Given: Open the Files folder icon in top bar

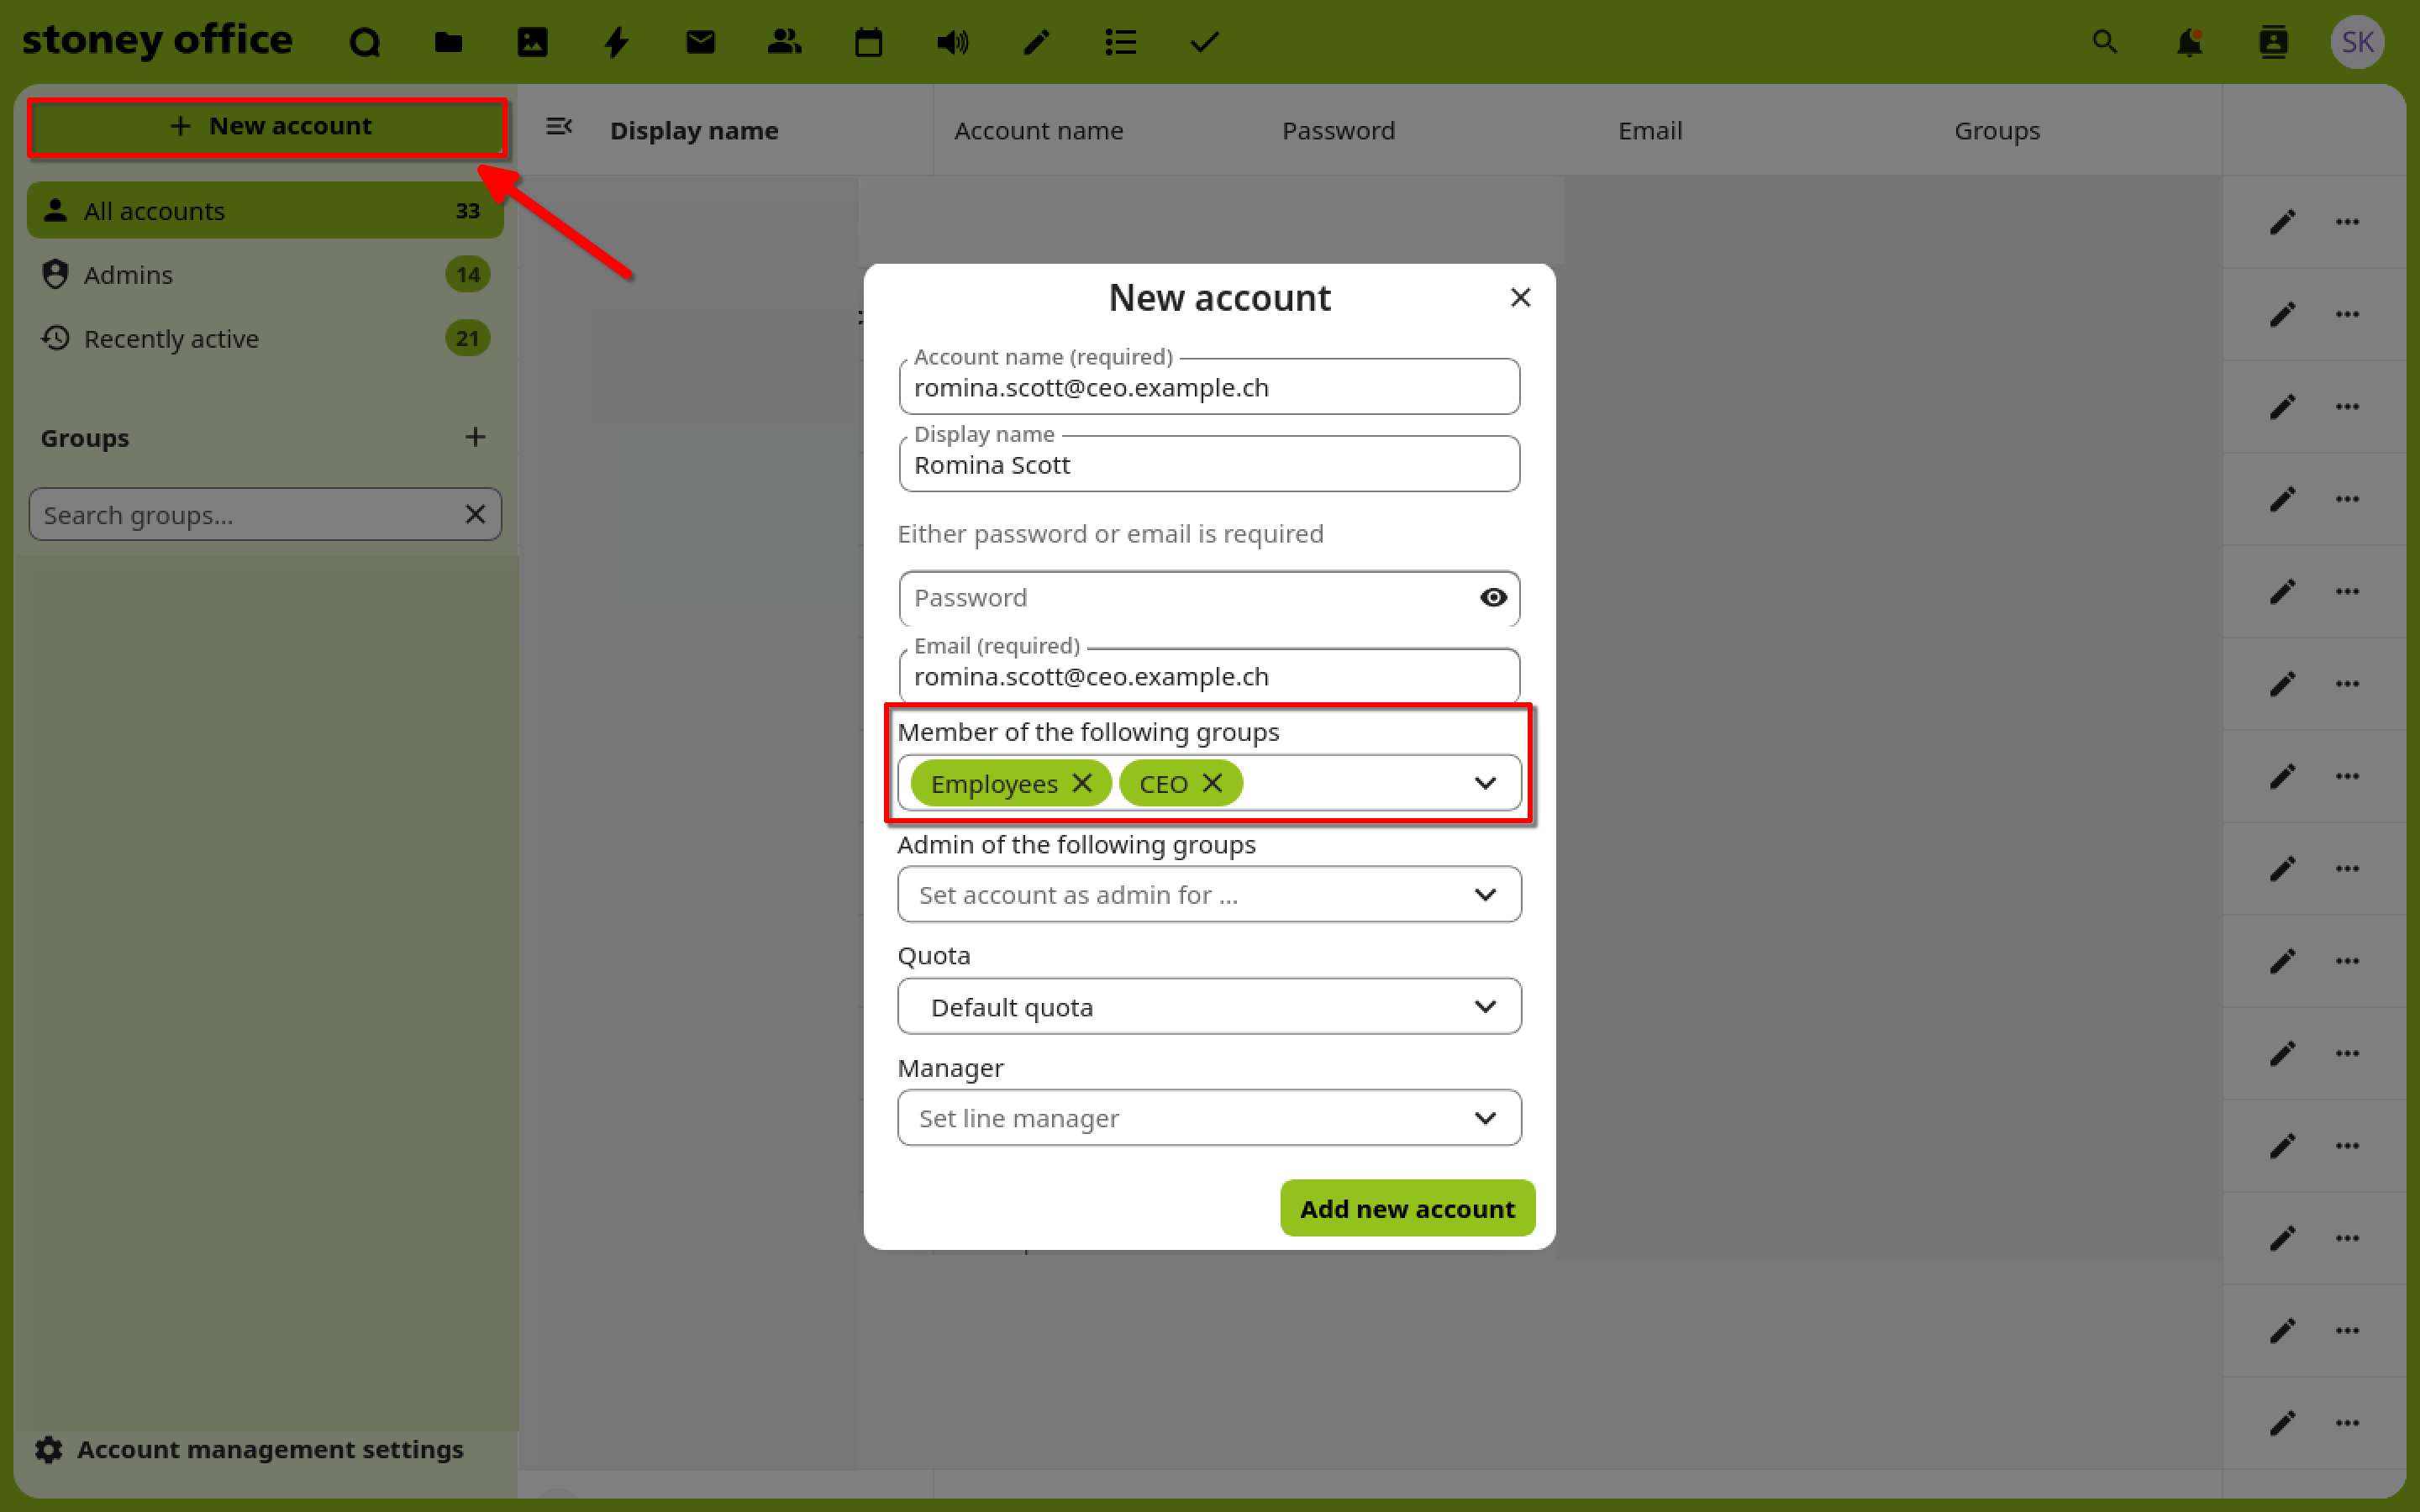Looking at the screenshot, I should 448,42.
